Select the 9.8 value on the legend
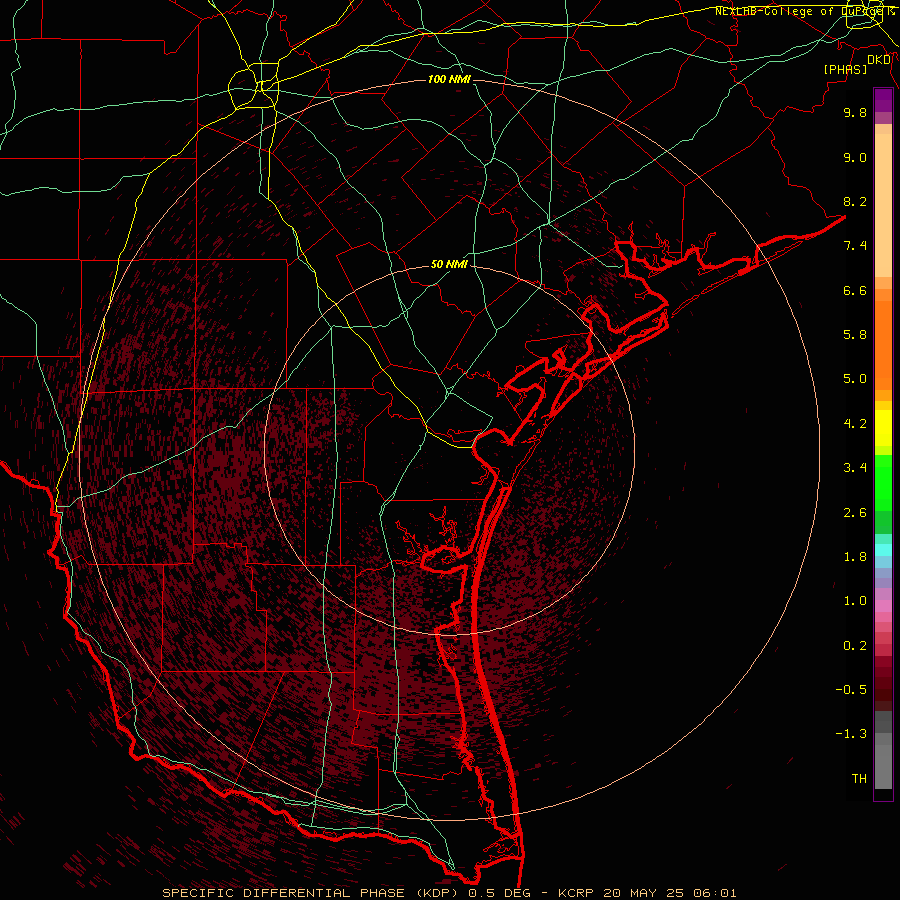900x900 pixels. 855,112
